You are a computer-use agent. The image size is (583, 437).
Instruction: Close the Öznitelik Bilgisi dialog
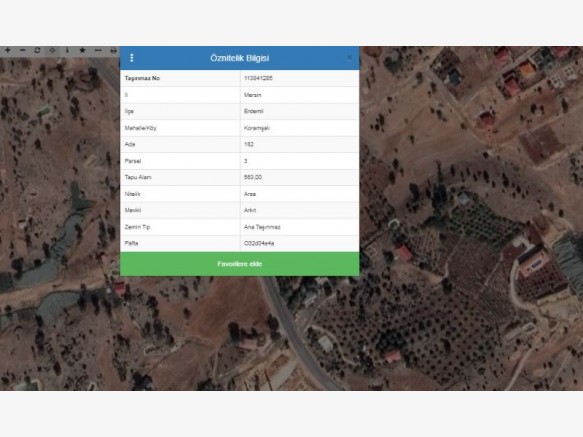point(350,58)
